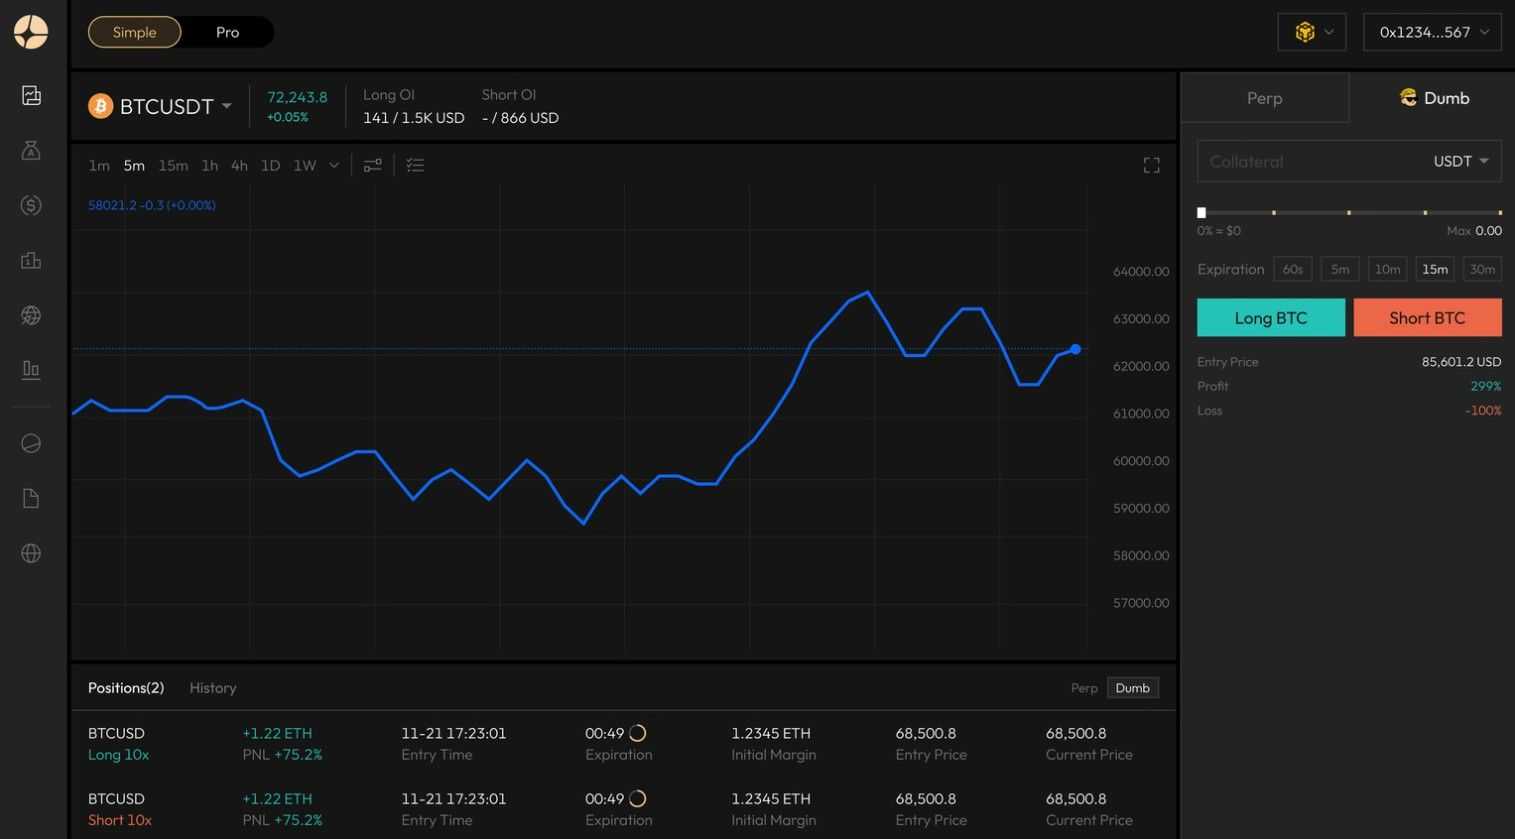The image size is (1515, 839).
Task: Open the Positions(2) tab
Action: [x=126, y=688]
